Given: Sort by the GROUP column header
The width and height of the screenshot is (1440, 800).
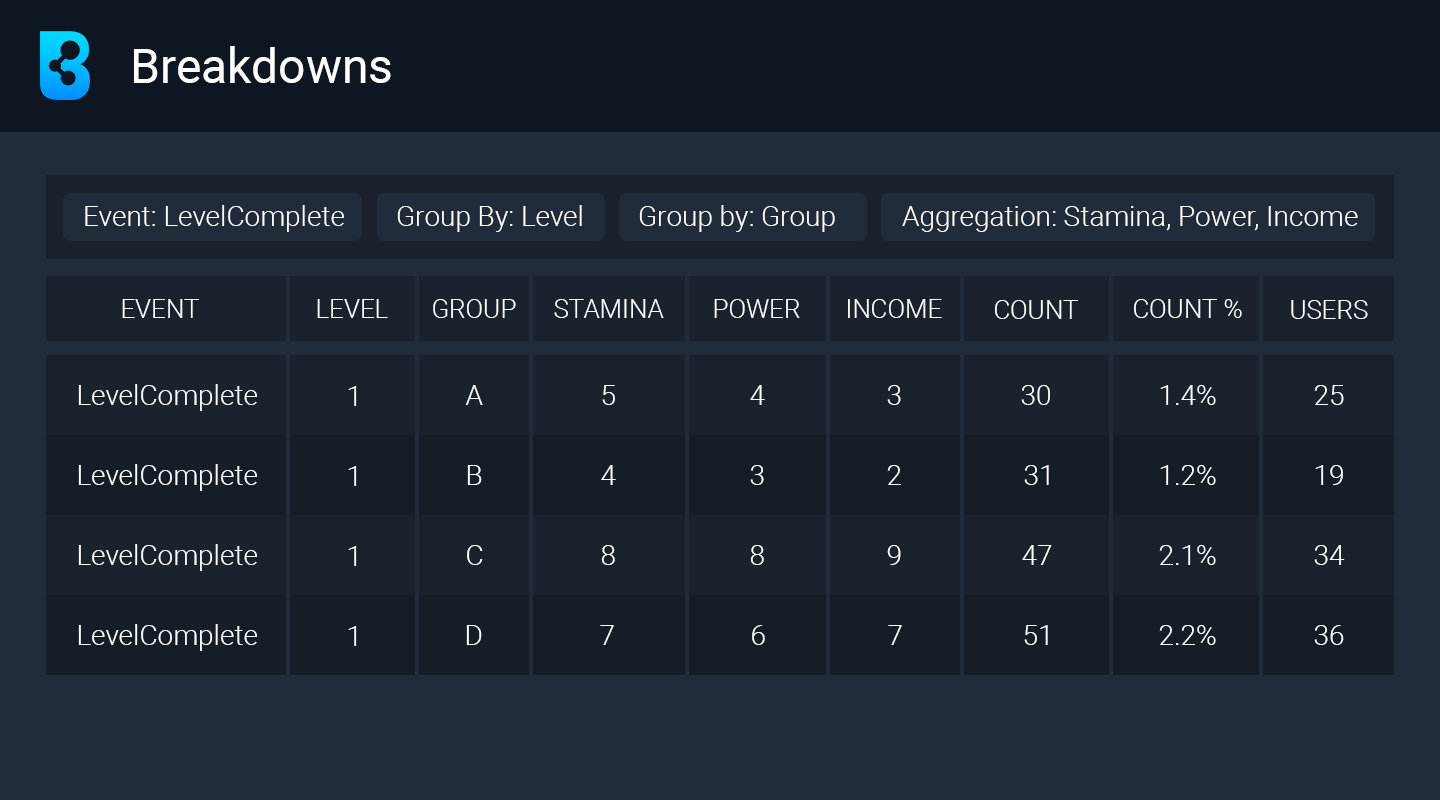Looking at the screenshot, I should [x=474, y=309].
